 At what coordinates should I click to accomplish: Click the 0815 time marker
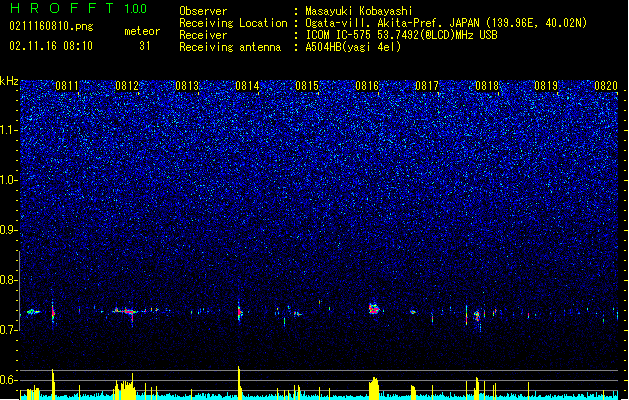coord(307,86)
